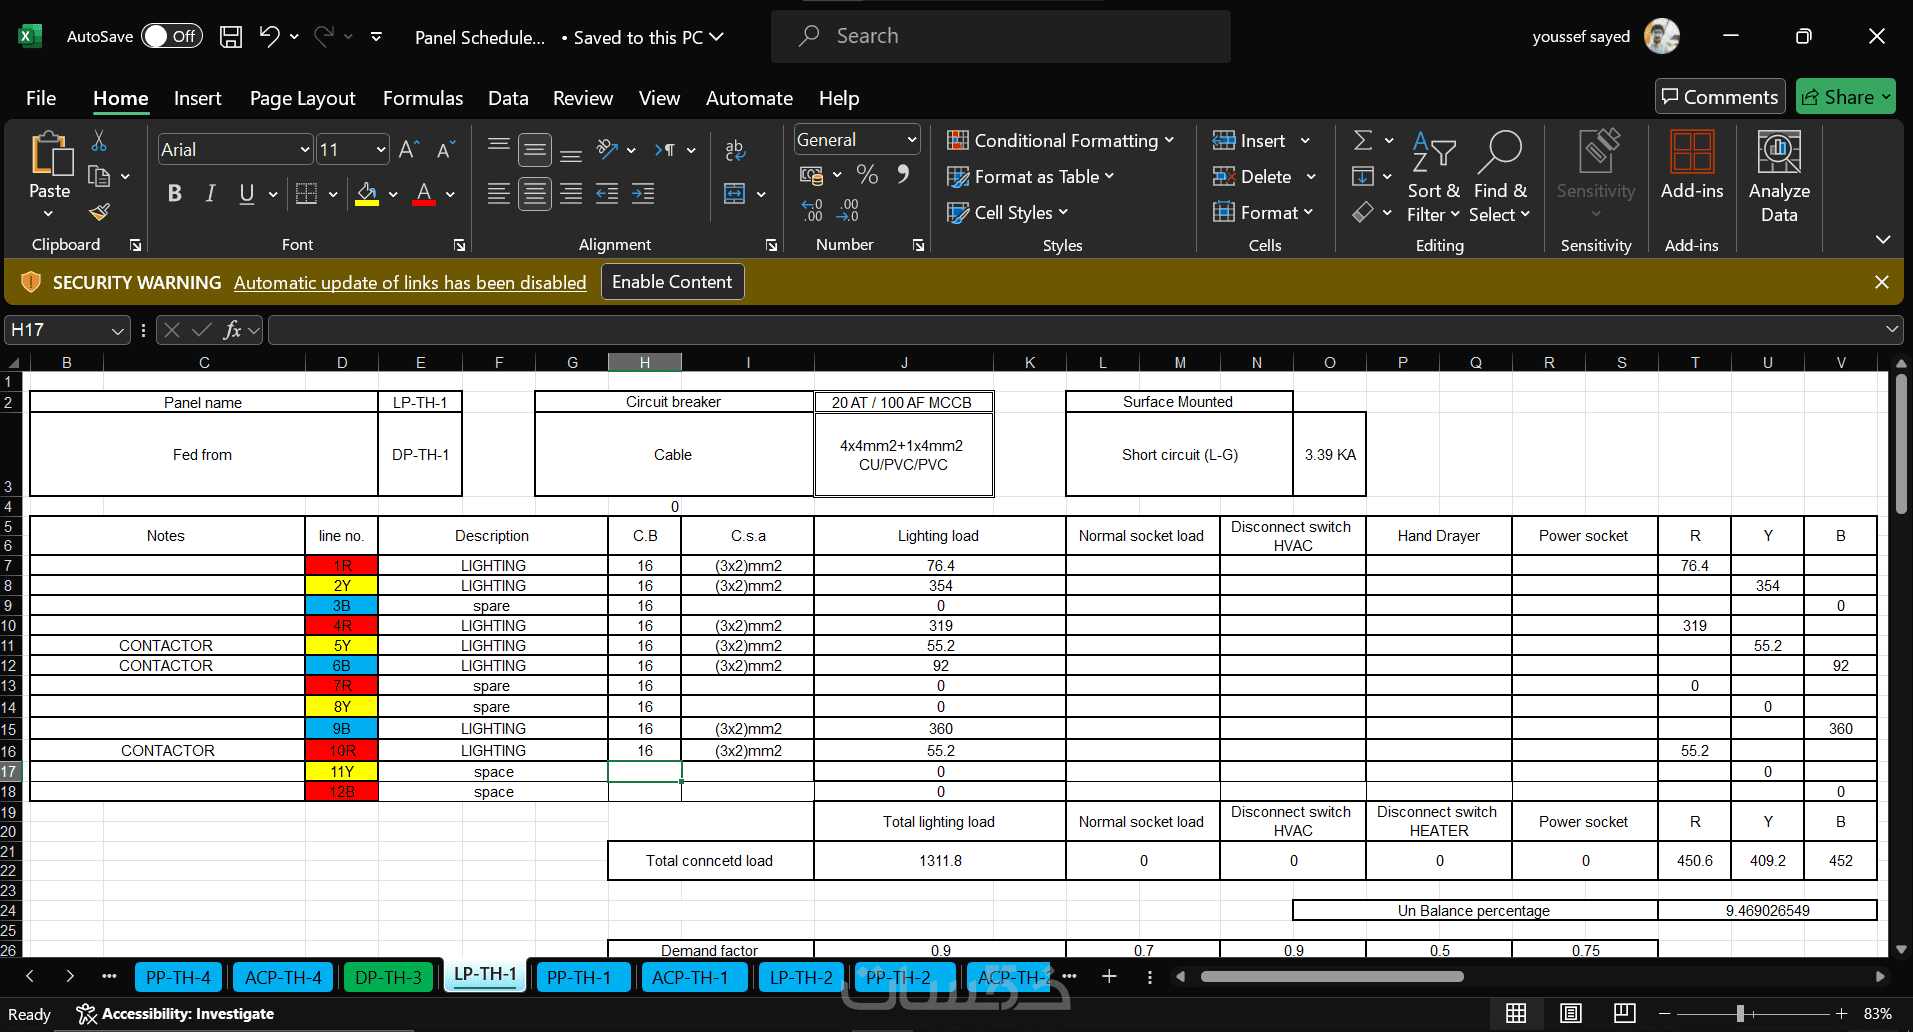The height and width of the screenshot is (1032, 1913).
Task: Click the Enable Content button
Action: (672, 282)
